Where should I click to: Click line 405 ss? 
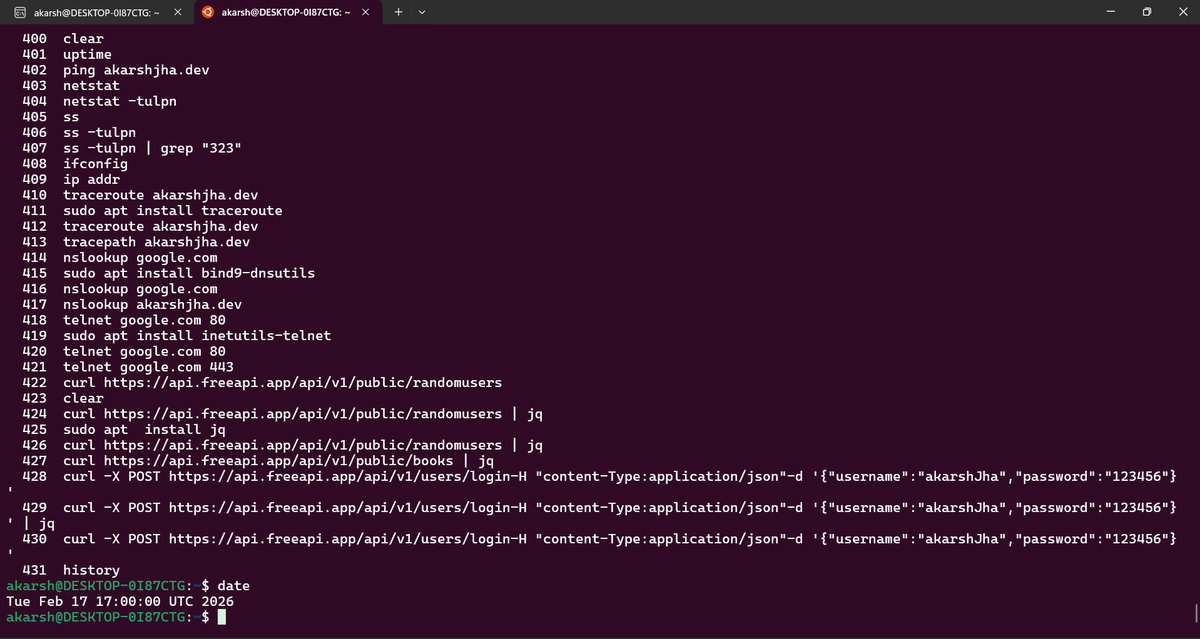tap(50, 117)
